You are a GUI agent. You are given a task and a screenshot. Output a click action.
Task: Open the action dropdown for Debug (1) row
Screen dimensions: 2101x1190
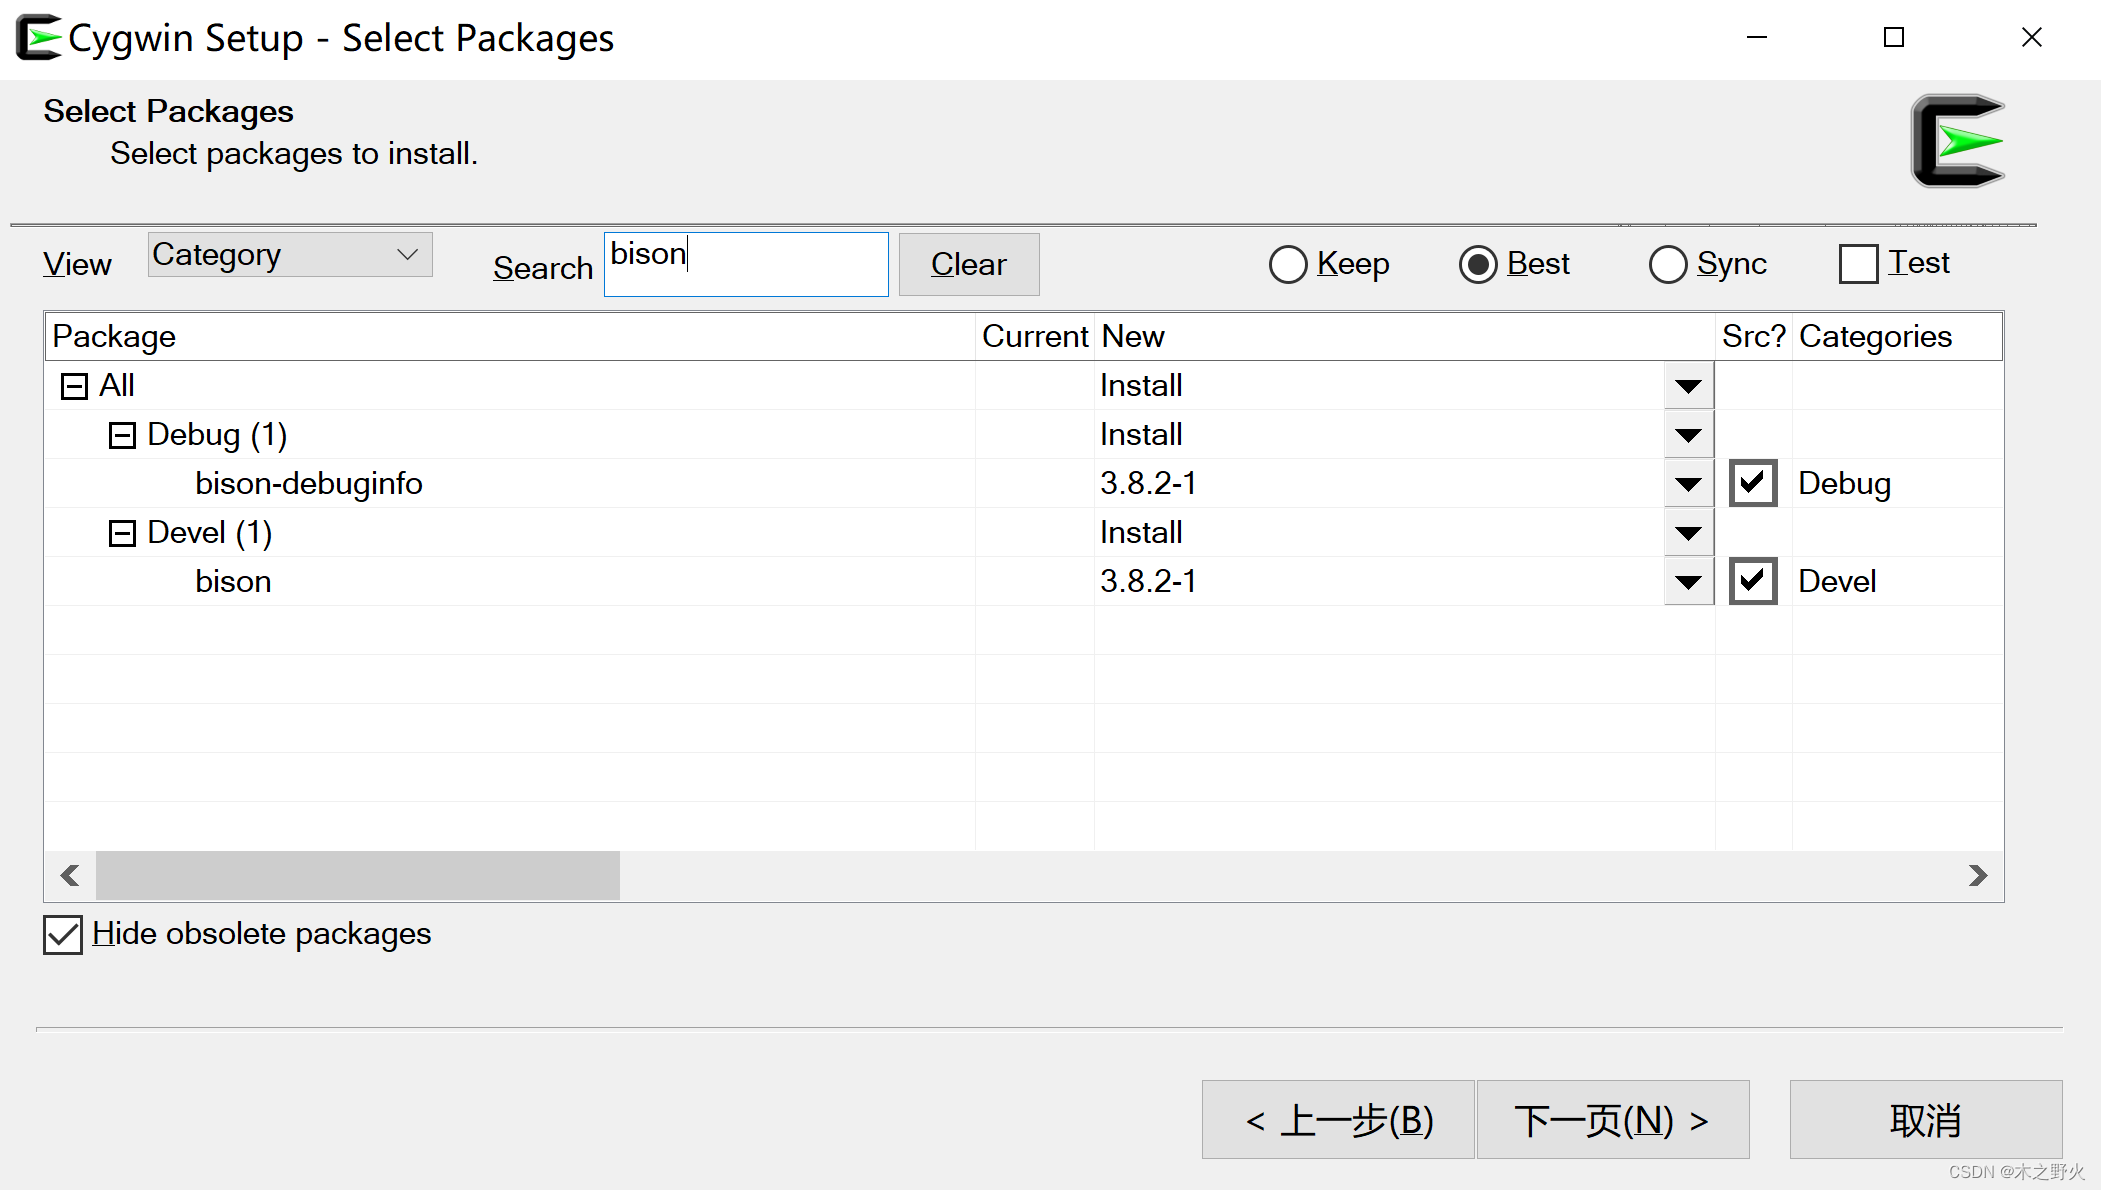tap(1688, 435)
